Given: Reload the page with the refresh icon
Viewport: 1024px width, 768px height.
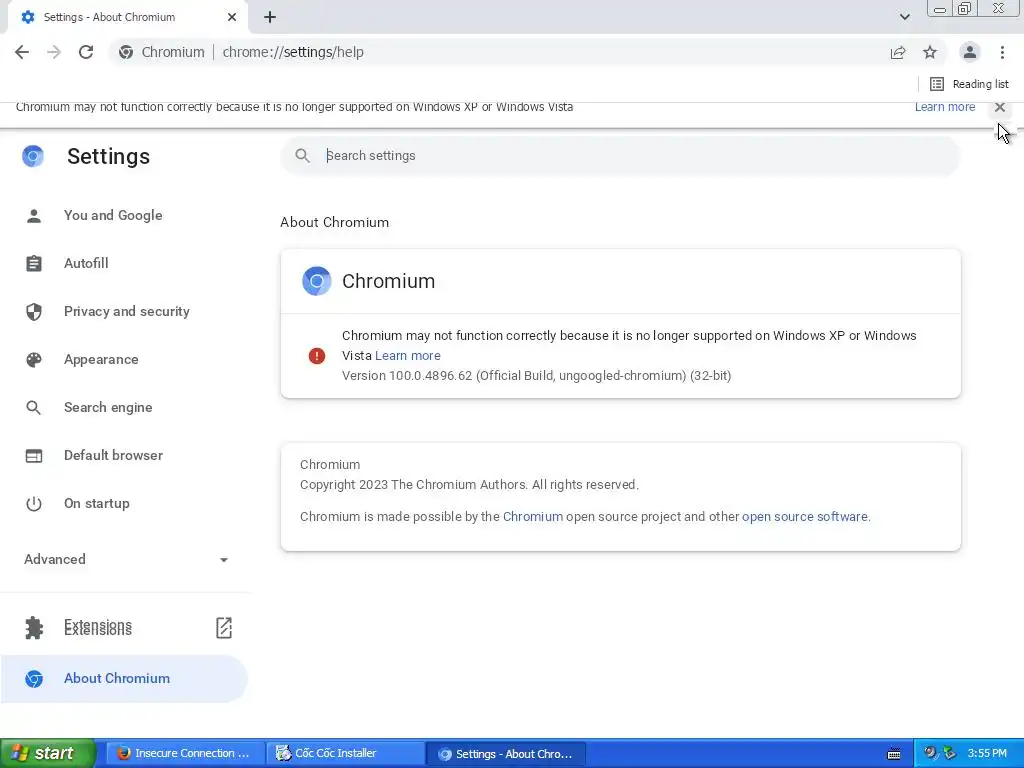Looking at the screenshot, I should [x=86, y=52].
